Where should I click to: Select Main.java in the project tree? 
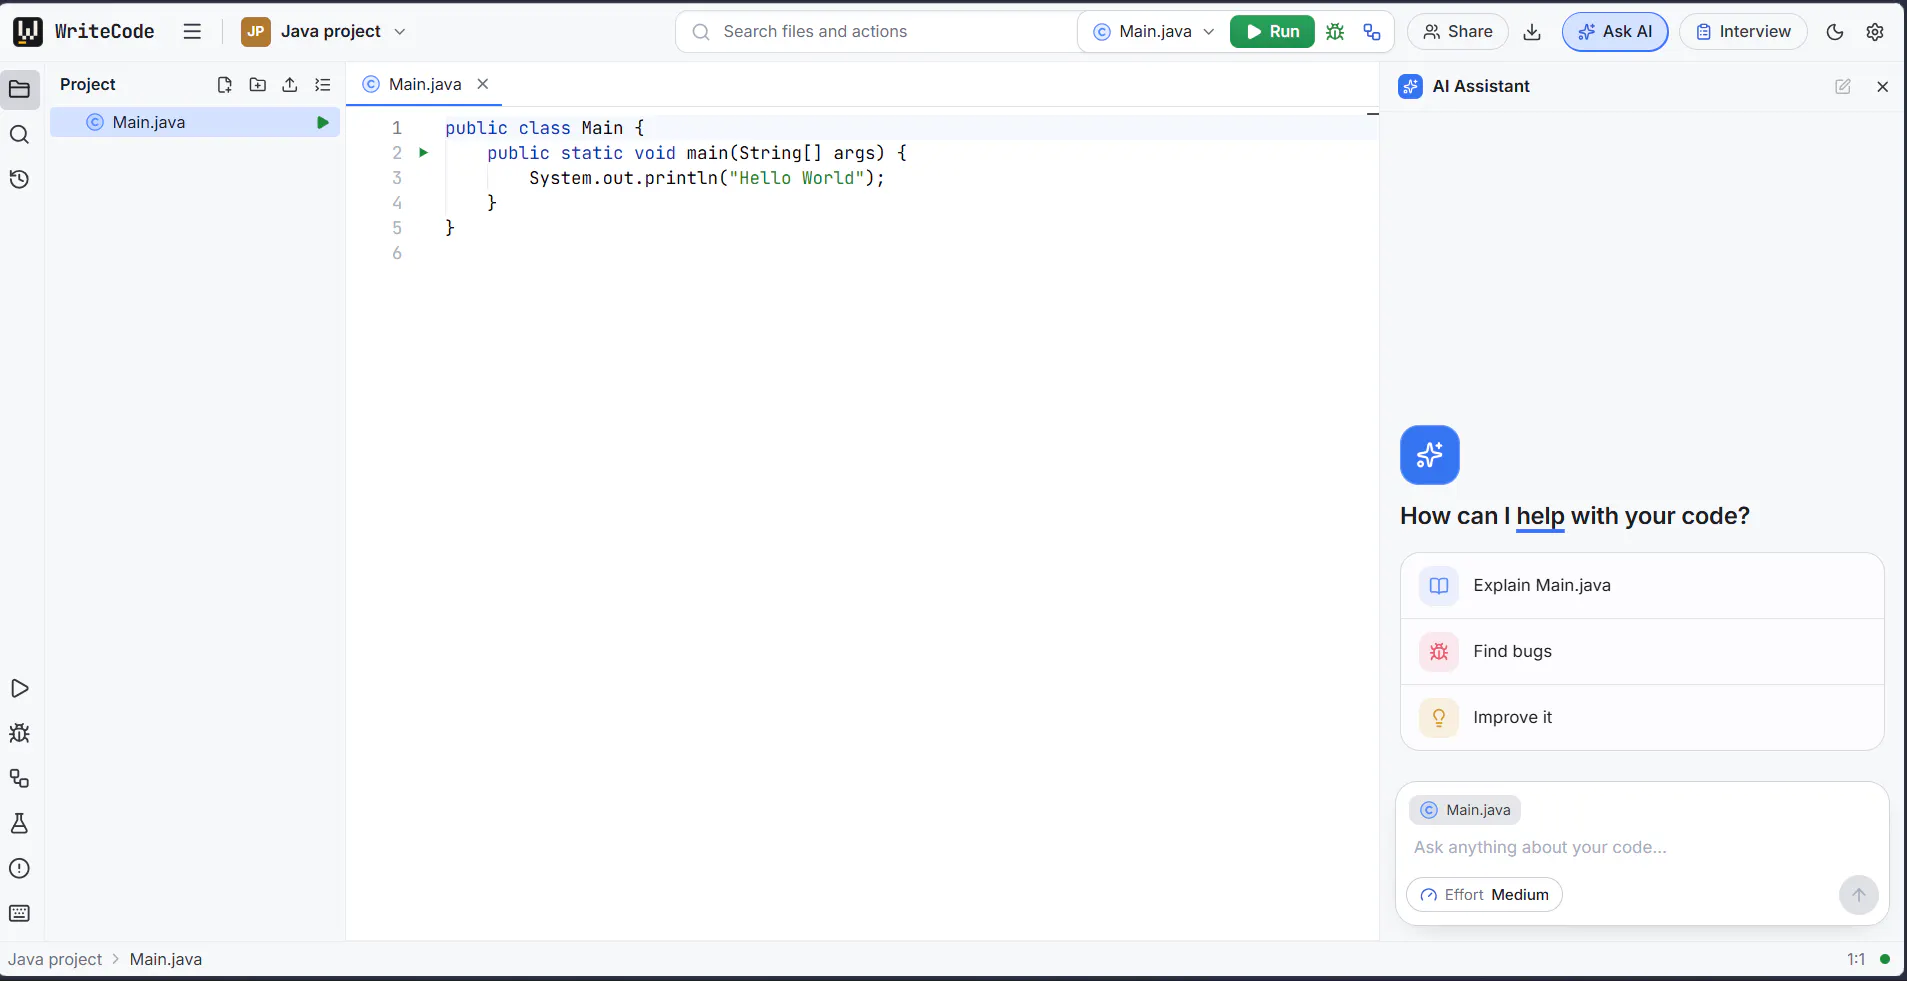pyautogui.click(x=195, y=122)
